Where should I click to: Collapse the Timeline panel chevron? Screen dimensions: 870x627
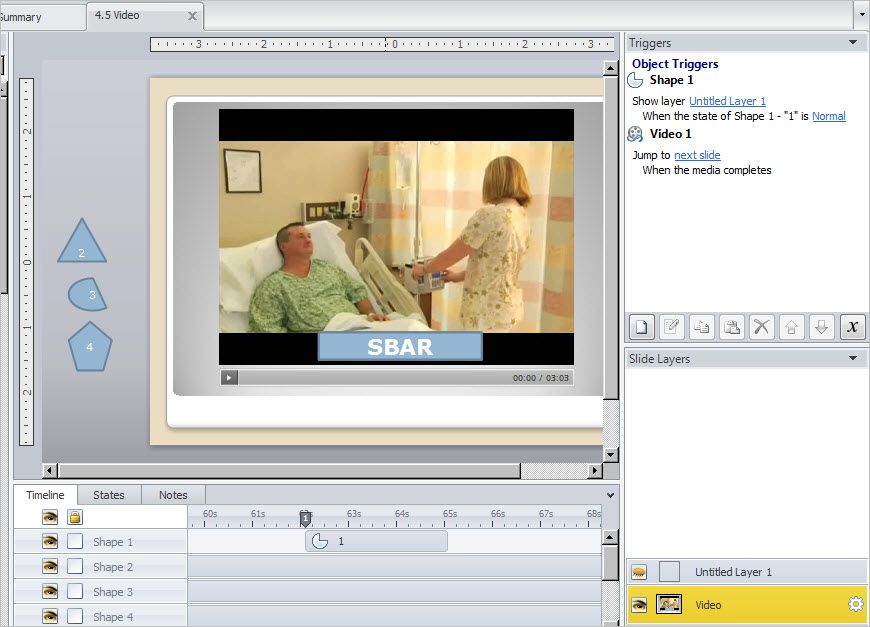click(x=610, y=495)
